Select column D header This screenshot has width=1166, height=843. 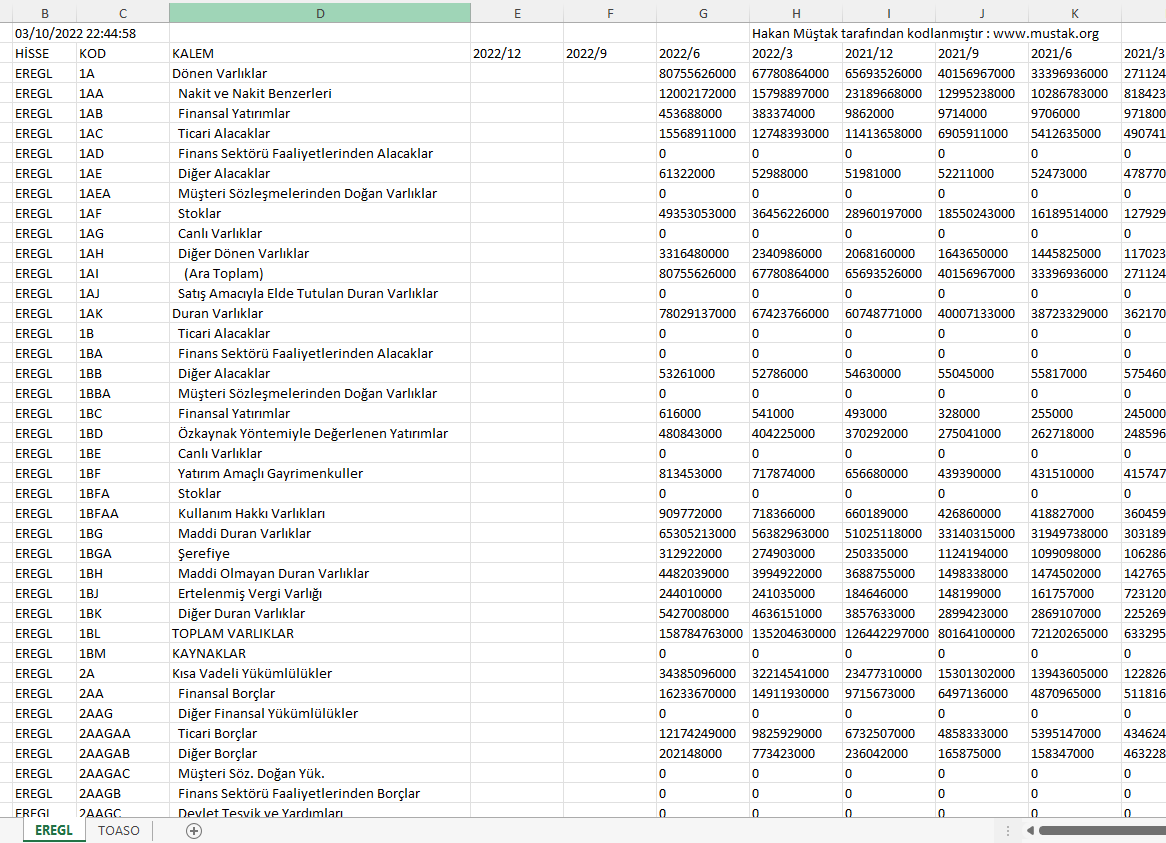[320, 13]
